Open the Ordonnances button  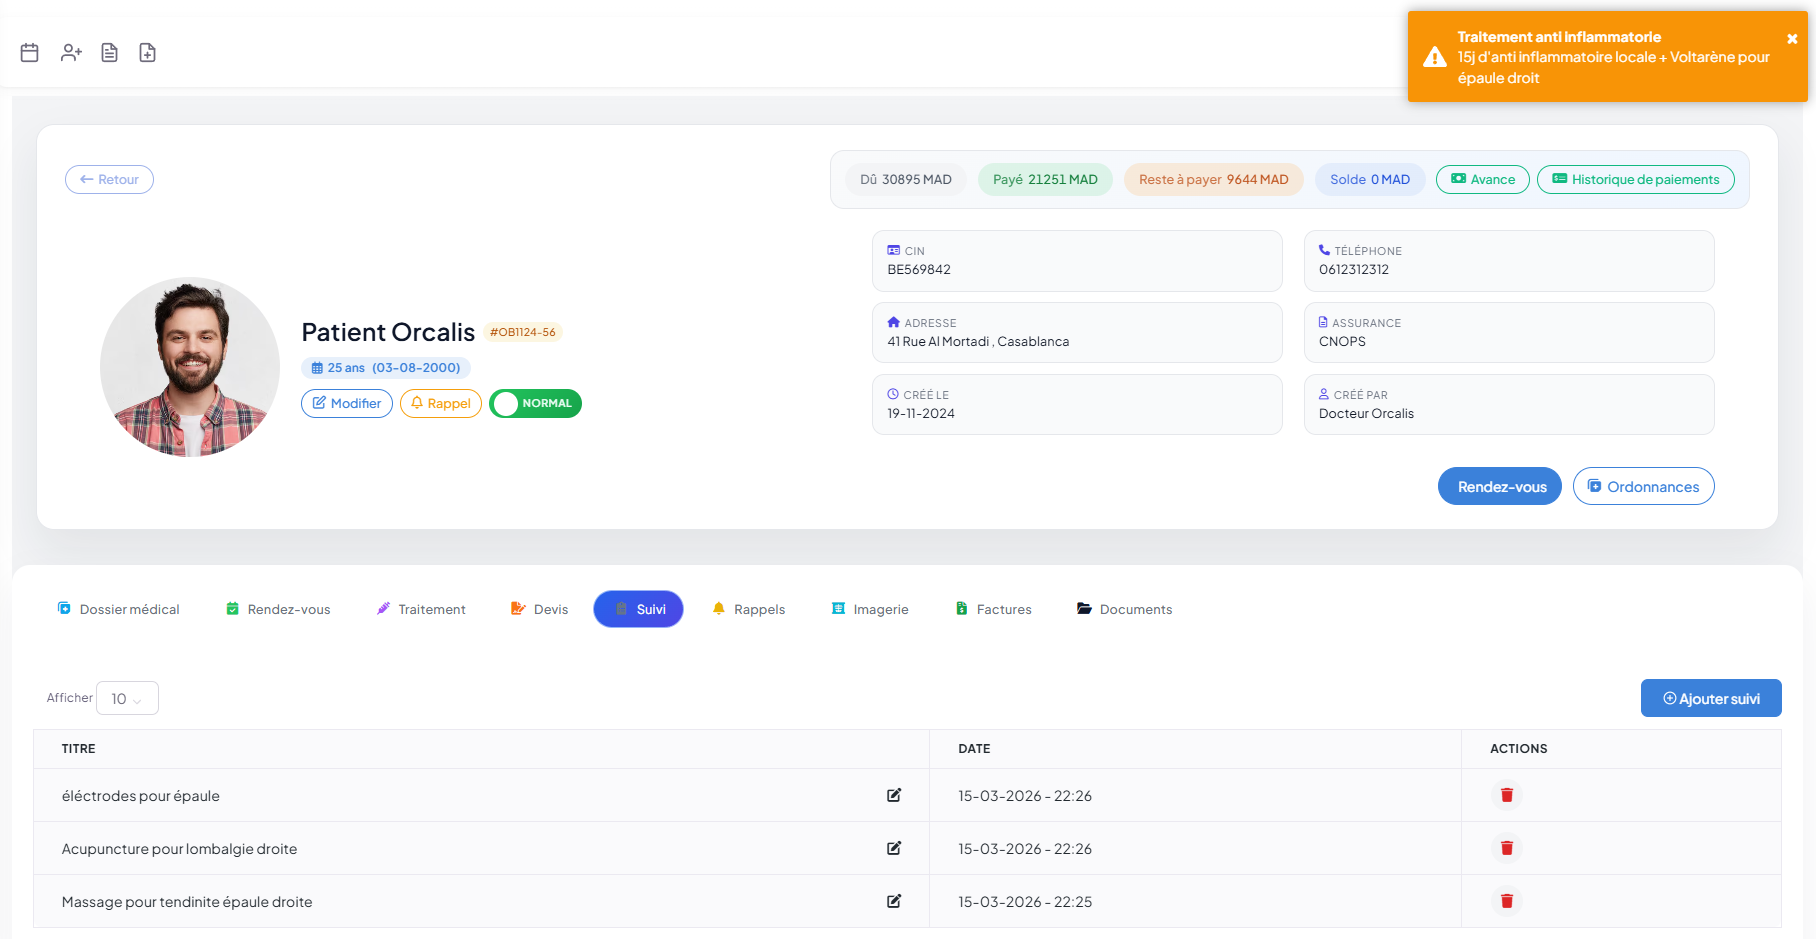click(1643, 487)
